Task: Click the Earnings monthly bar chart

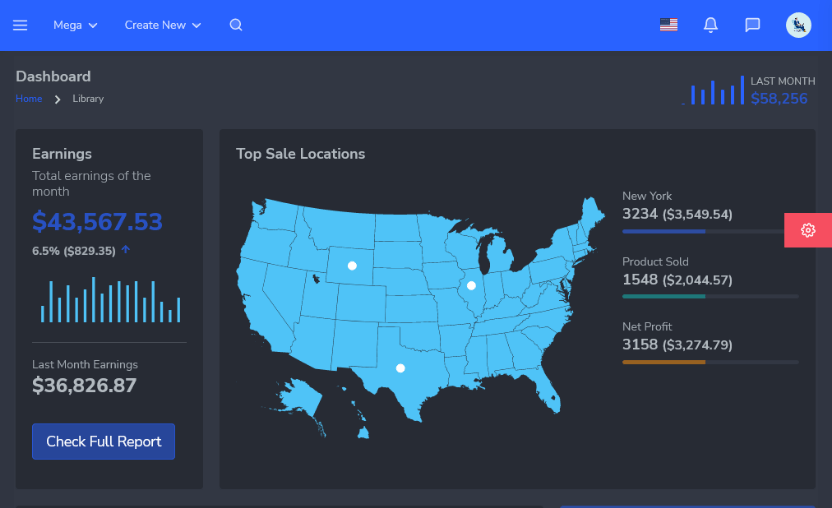Action: click(x=110, y=299)
